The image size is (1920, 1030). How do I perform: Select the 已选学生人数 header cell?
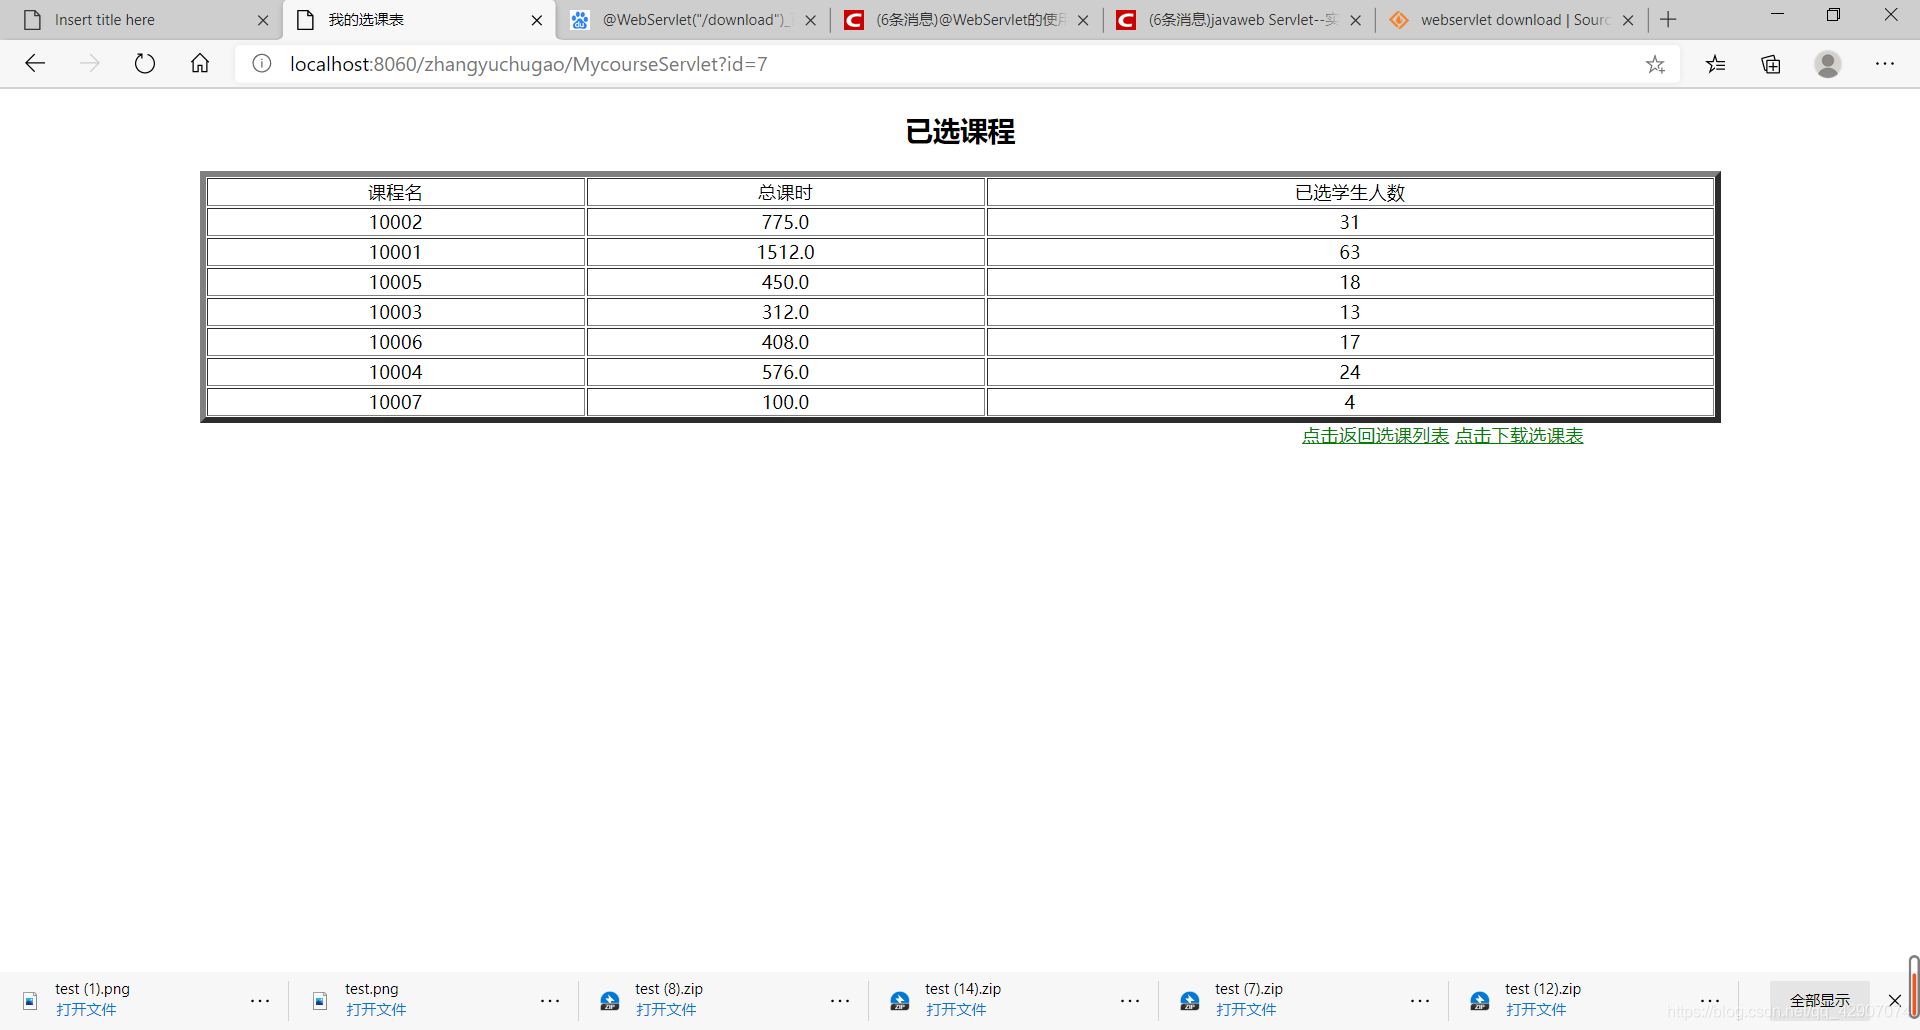[x=1350, y=193]
